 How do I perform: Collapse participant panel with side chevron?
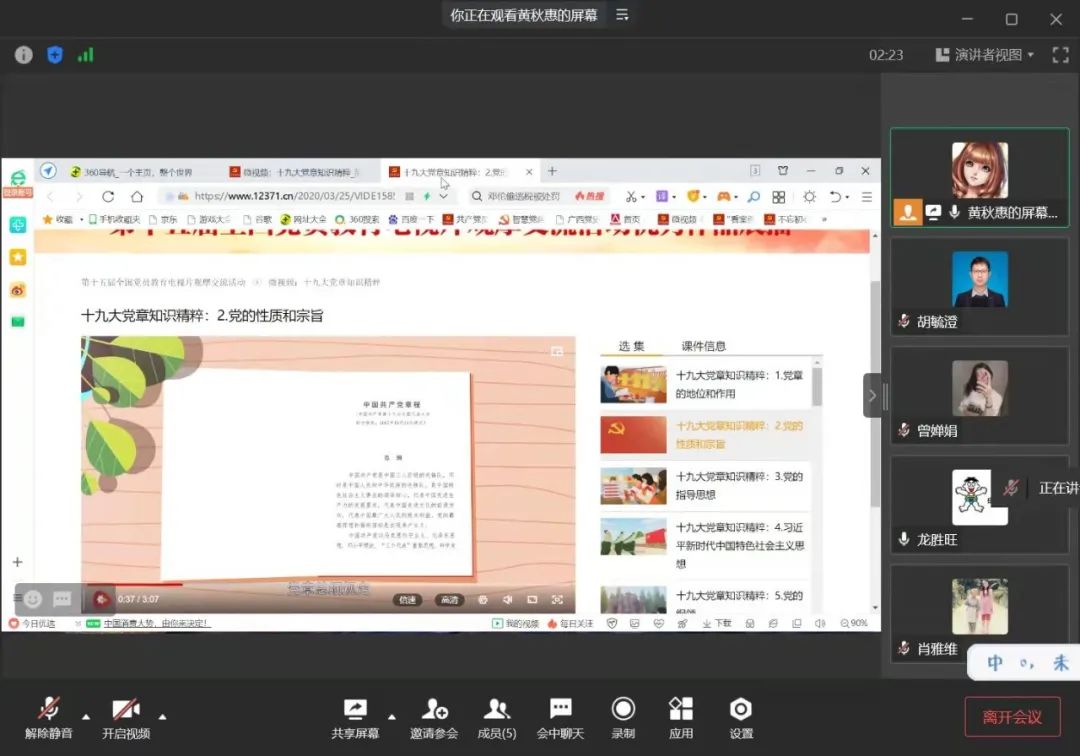point(872,395)
